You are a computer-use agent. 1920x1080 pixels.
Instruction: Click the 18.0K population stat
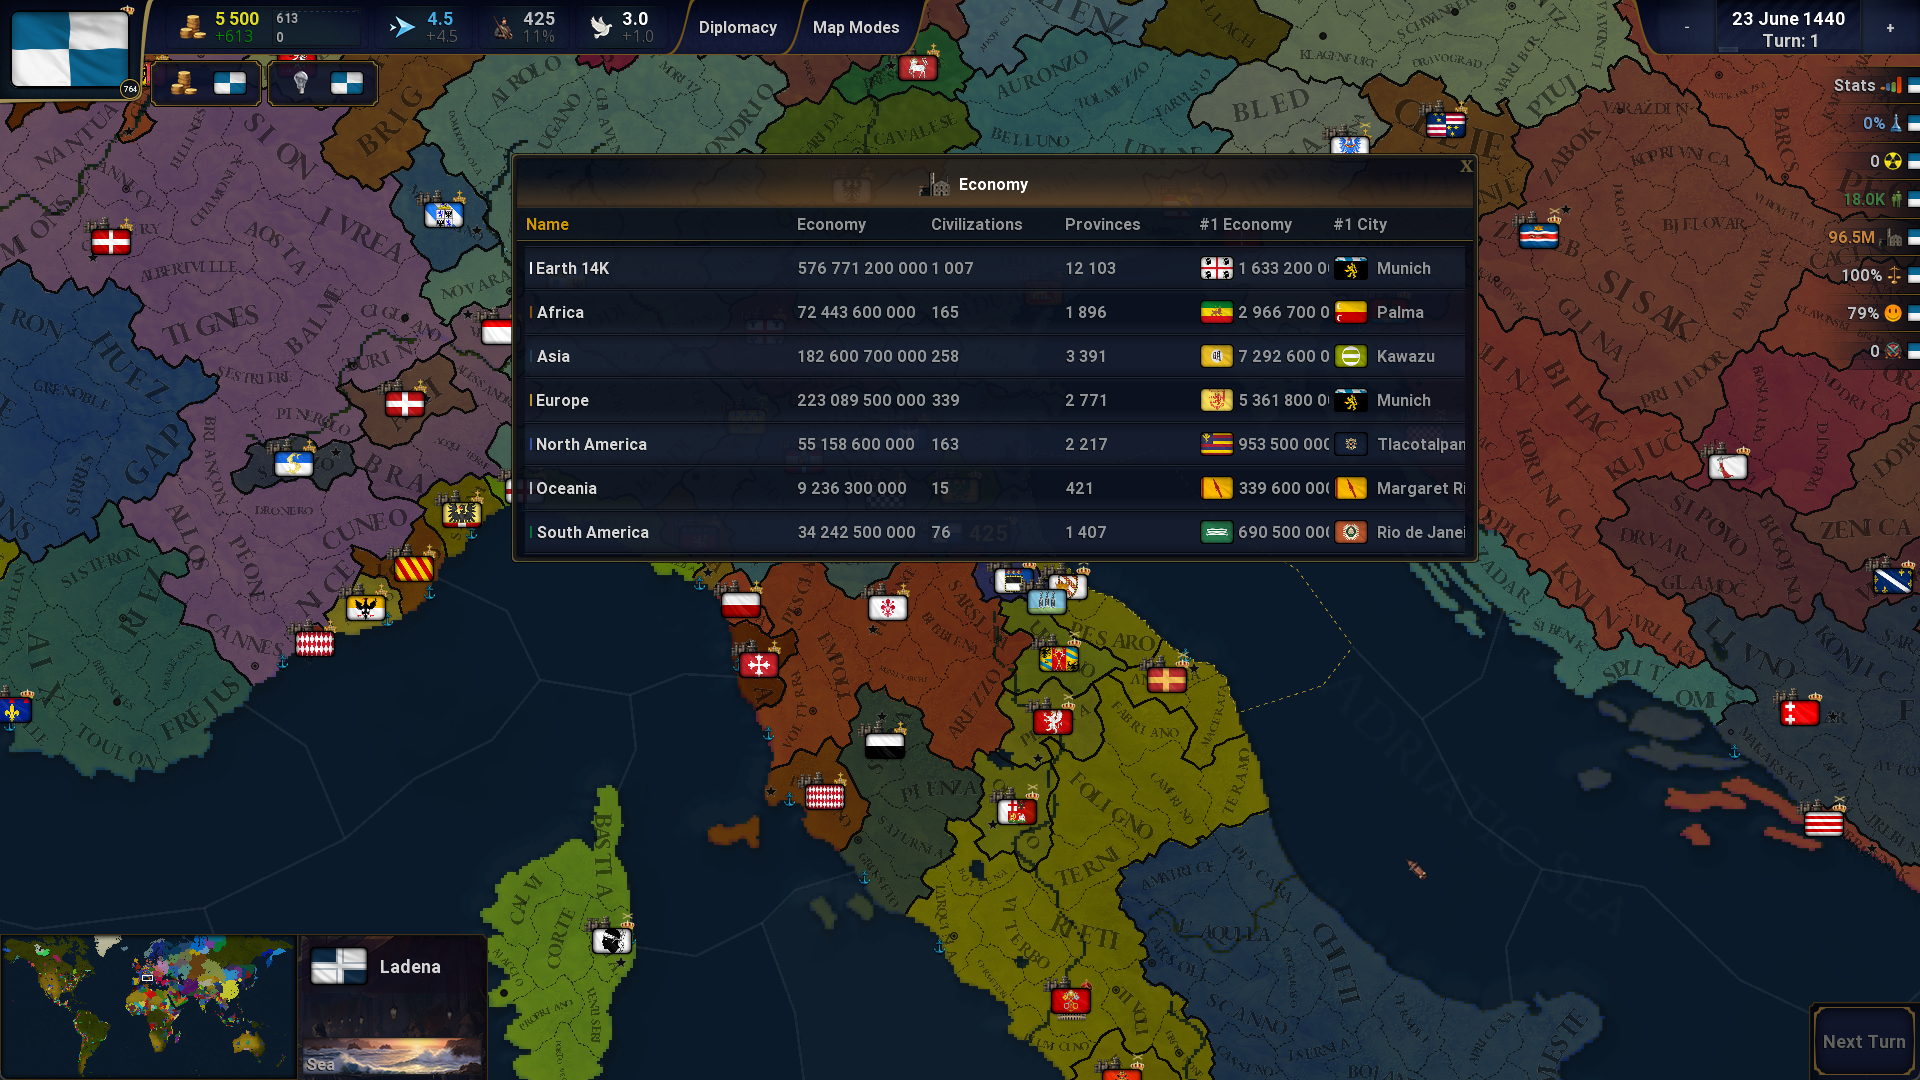coord(1872,199)
